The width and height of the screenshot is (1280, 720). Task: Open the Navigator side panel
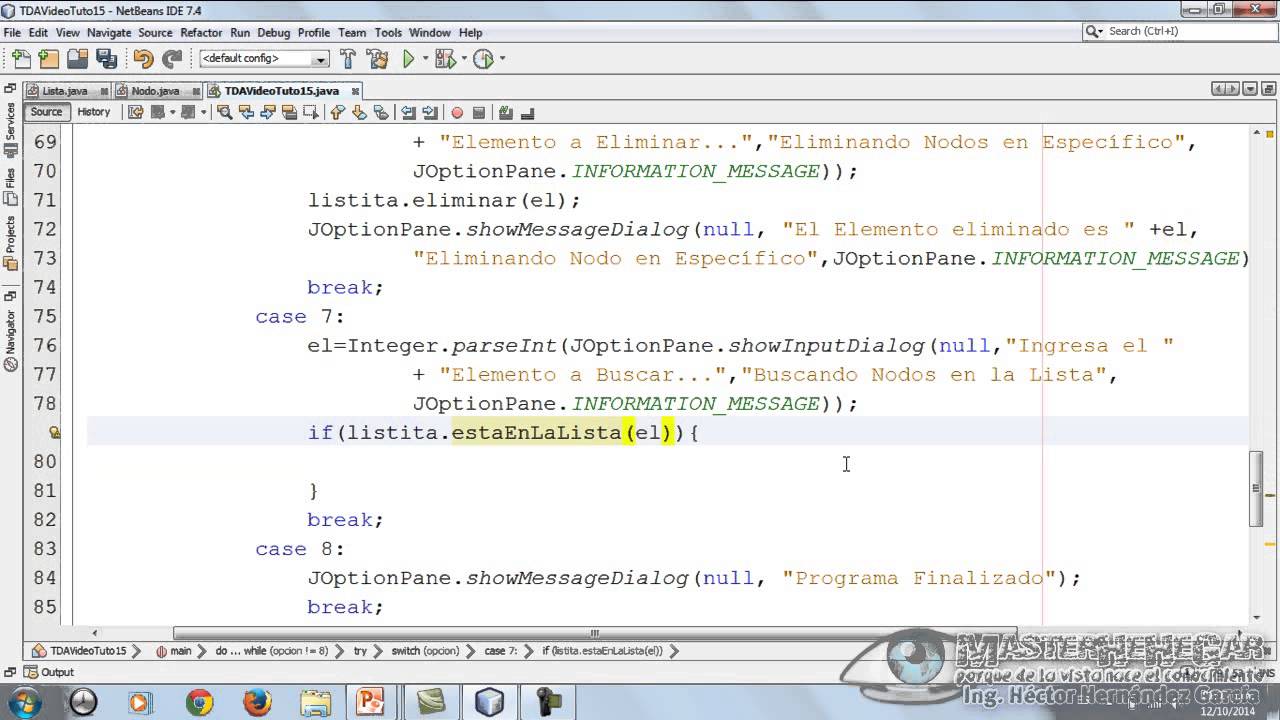click(x=10, y=340)
